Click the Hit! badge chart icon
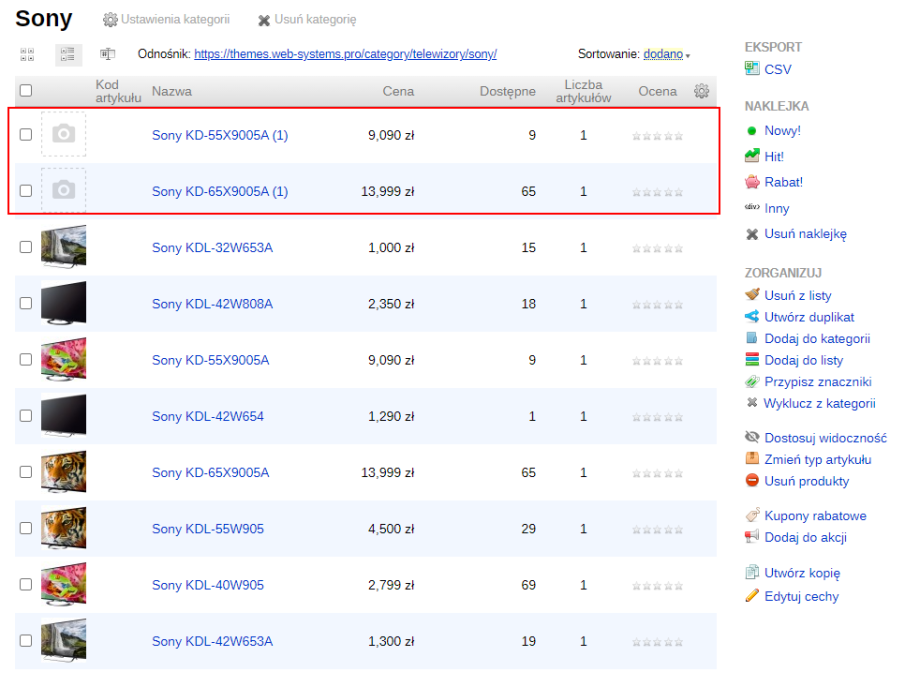The image size is (920, 687). tap(753, 156)
